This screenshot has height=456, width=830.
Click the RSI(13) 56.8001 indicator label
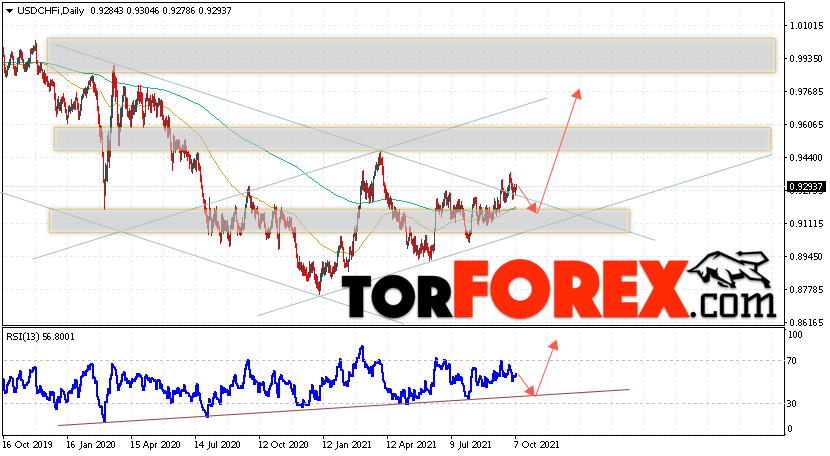[40, 336]
